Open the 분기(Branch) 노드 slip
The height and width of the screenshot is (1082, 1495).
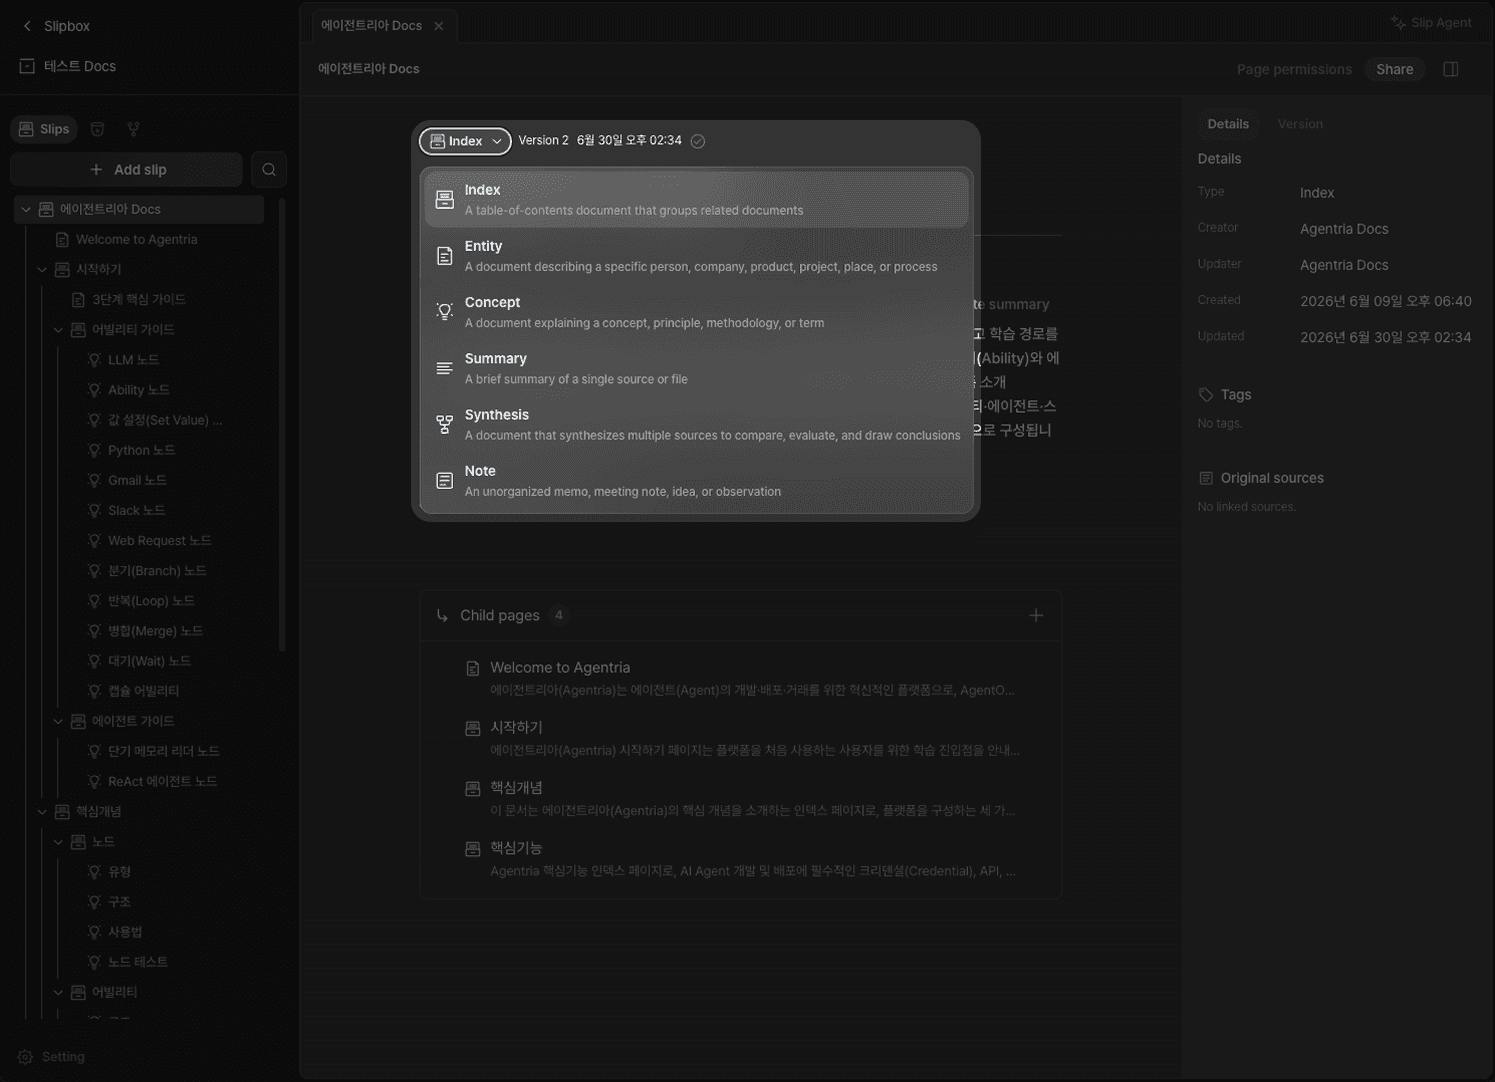[157, 570]
